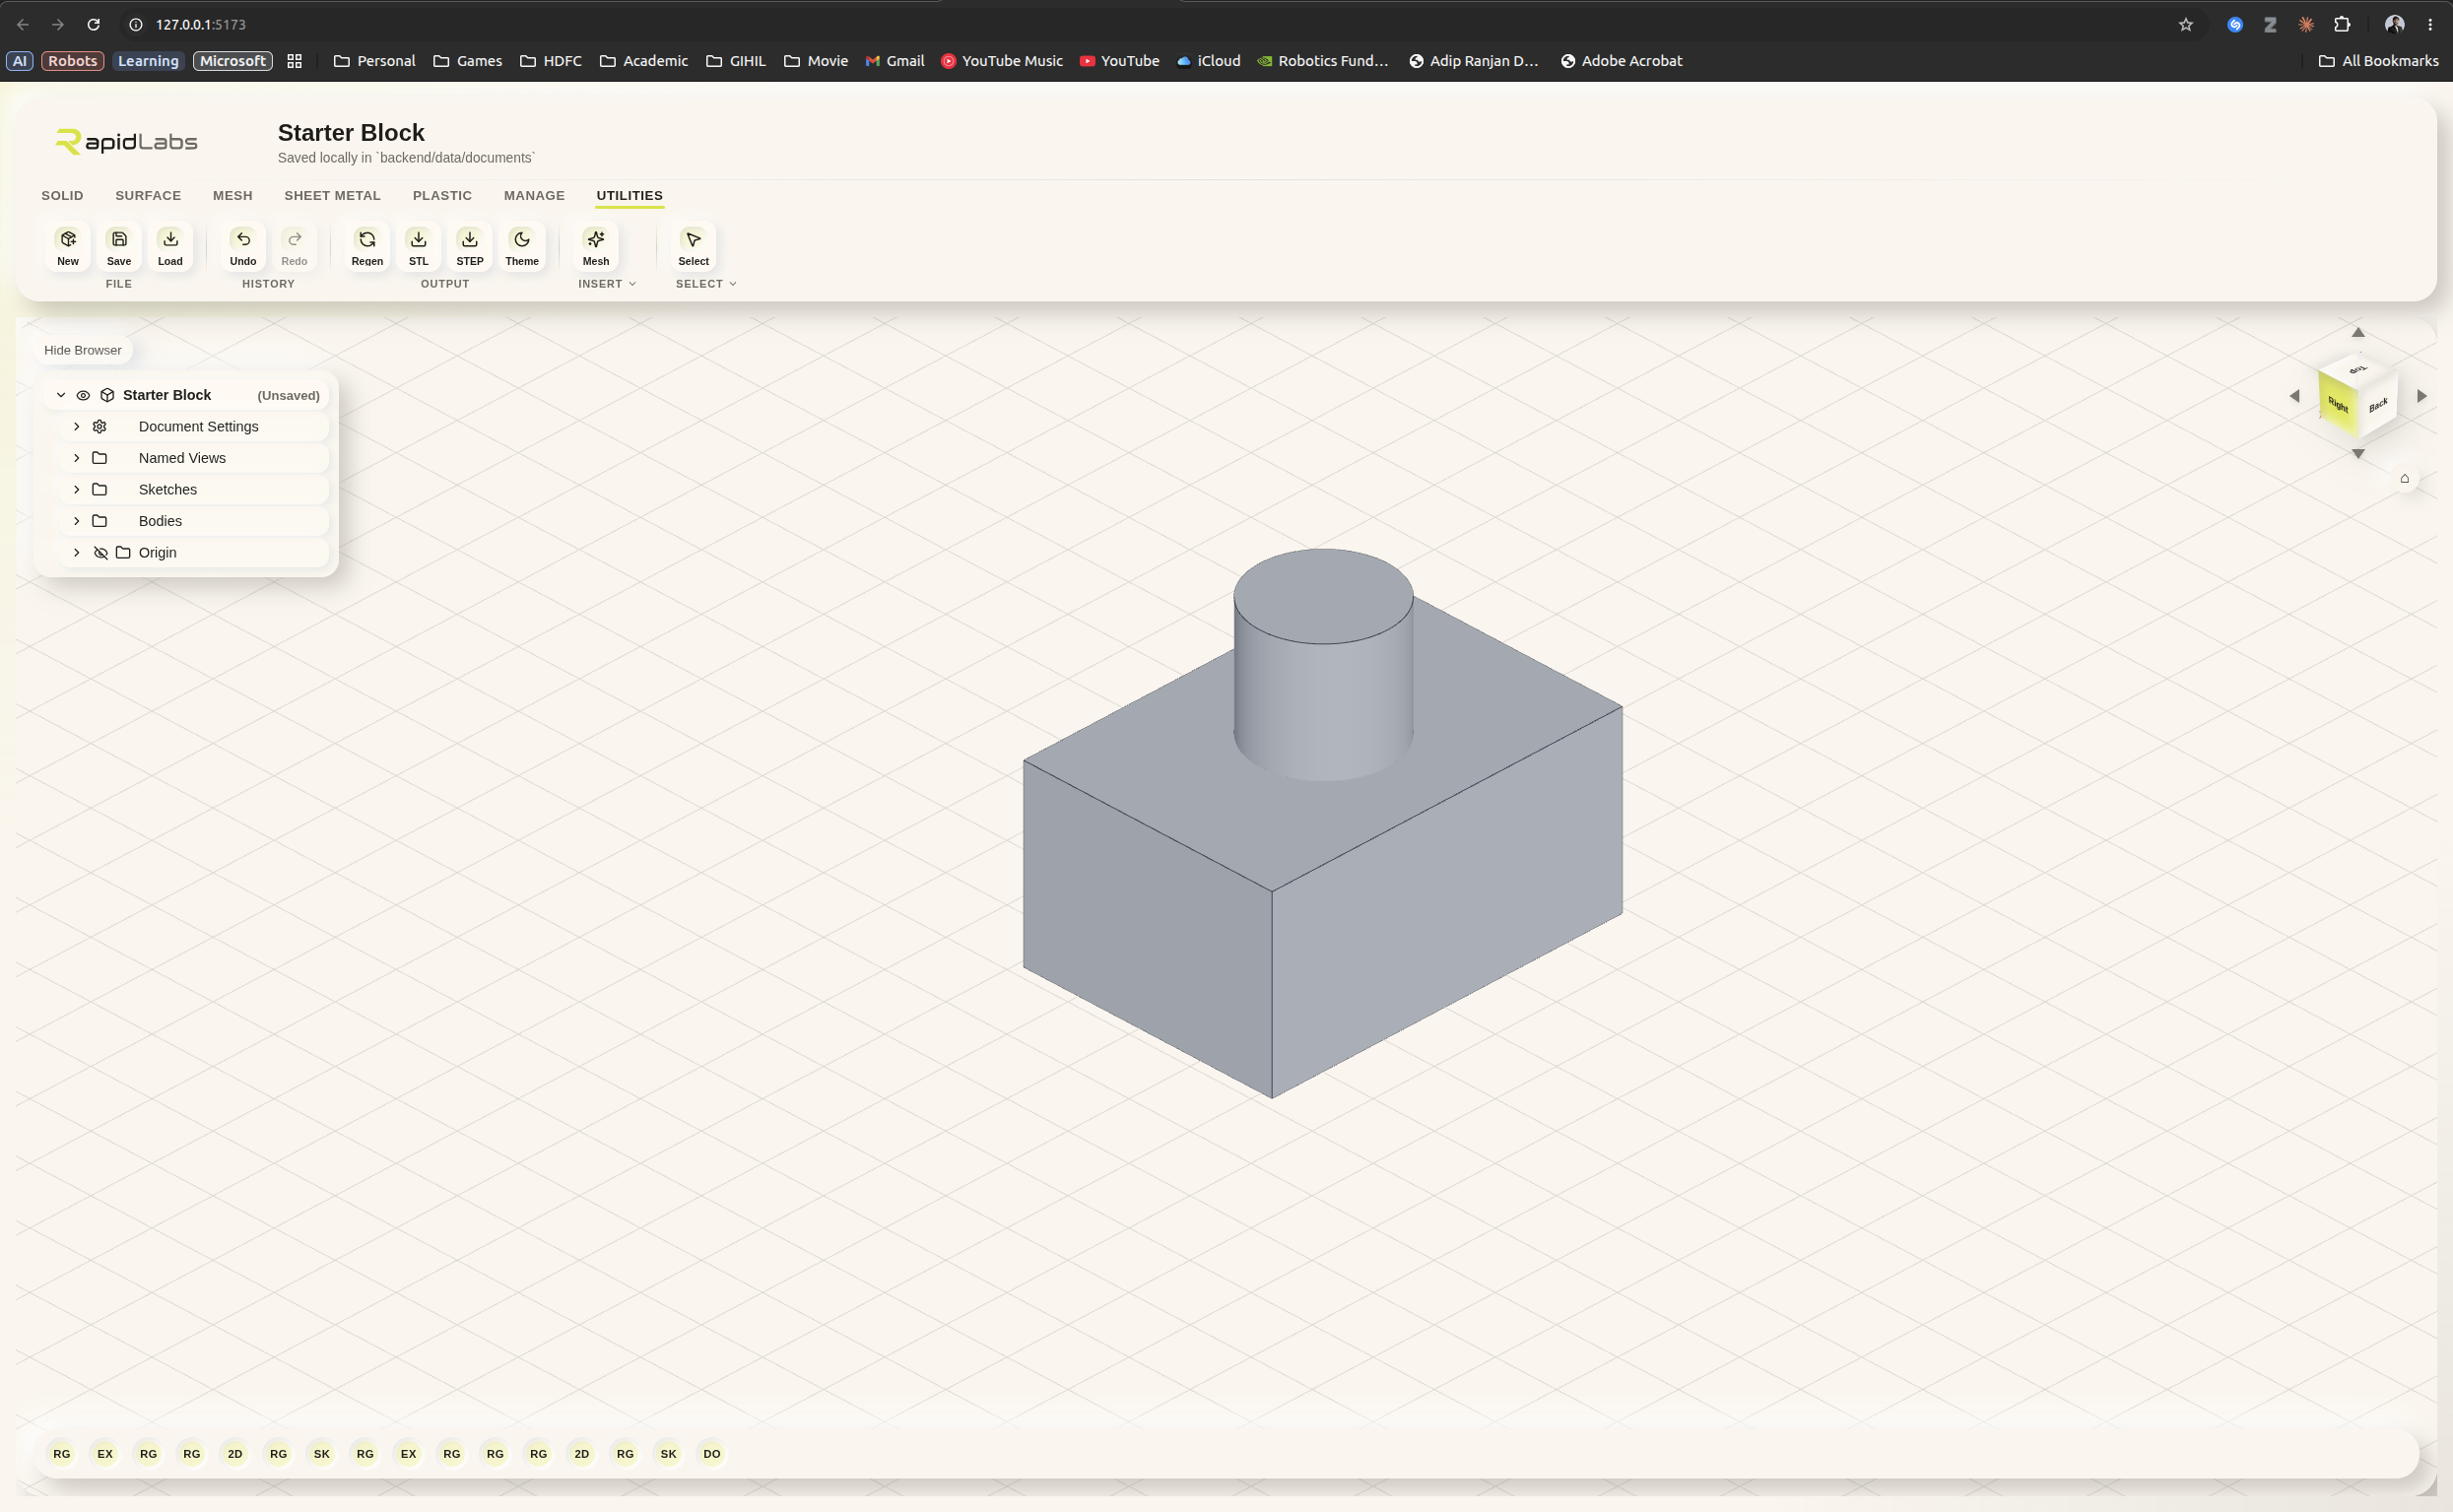This screenshot has height=1512, width=2453.
Task: Click the New document icon
Action: click(x=68, y=246)
